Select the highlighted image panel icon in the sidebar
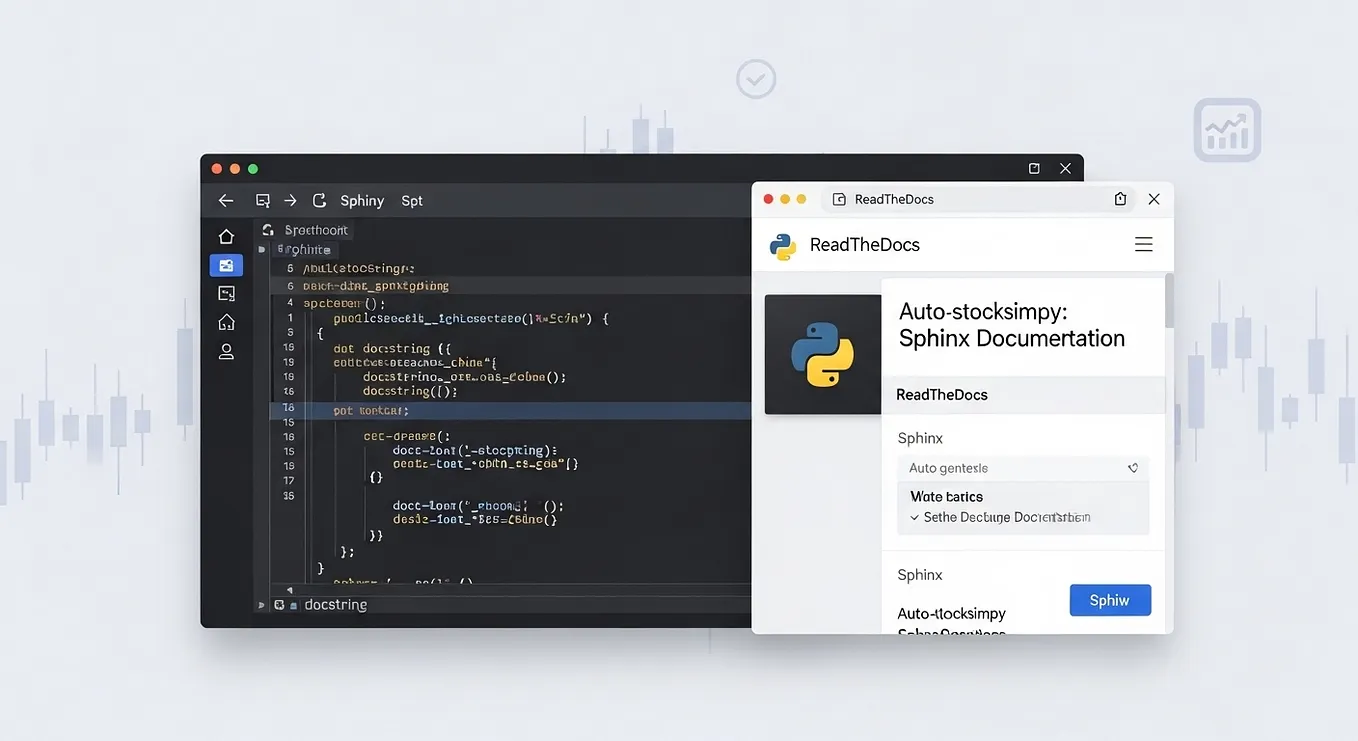The height and width of the screenshot is (741, 1358). (226, 264)
